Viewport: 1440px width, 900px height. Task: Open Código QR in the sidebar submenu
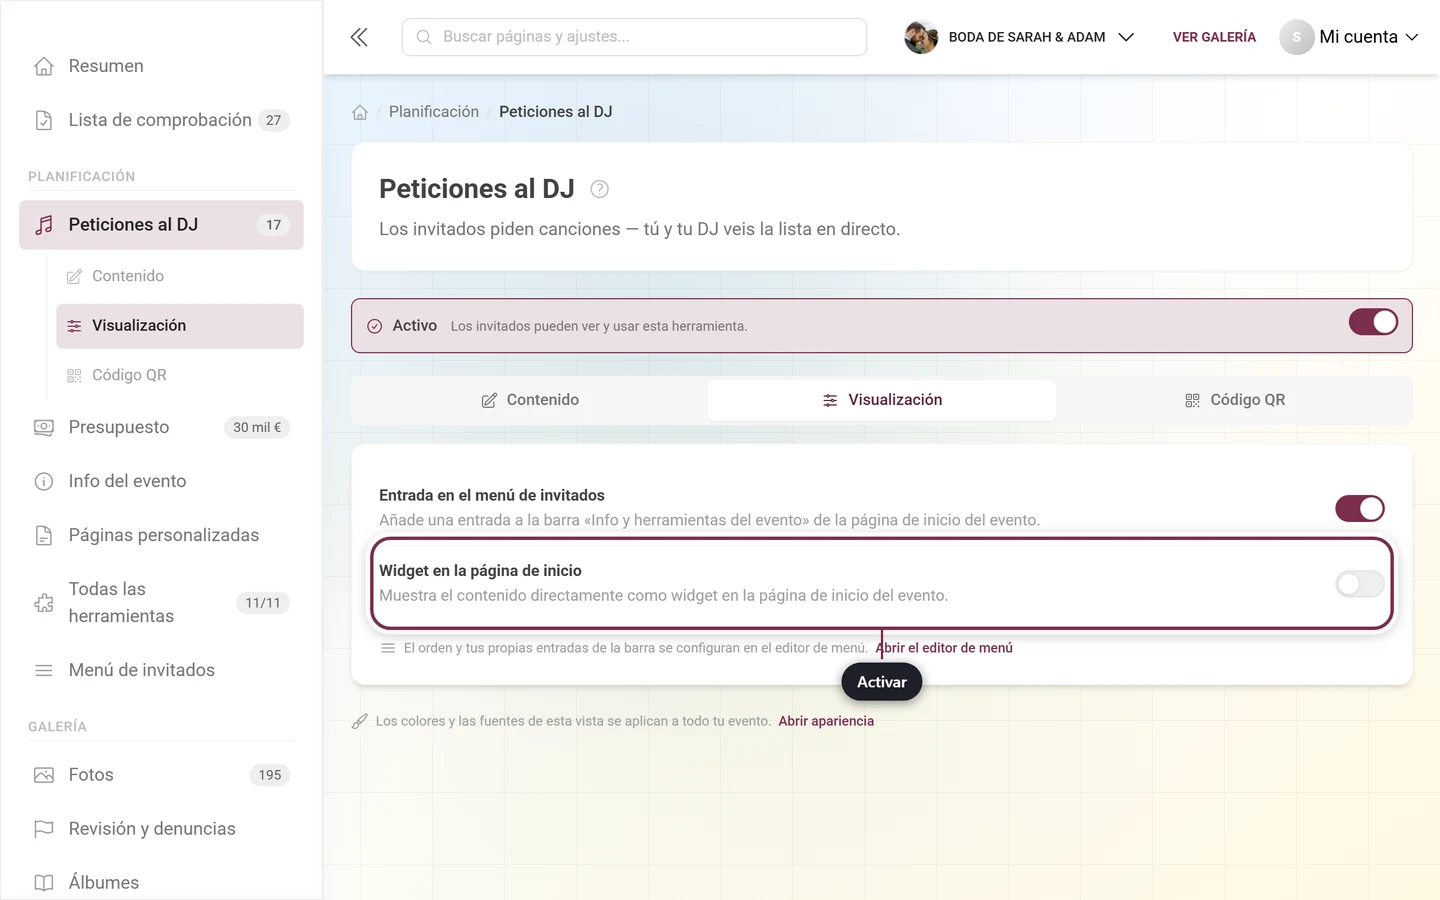click(x=180, y=376)
